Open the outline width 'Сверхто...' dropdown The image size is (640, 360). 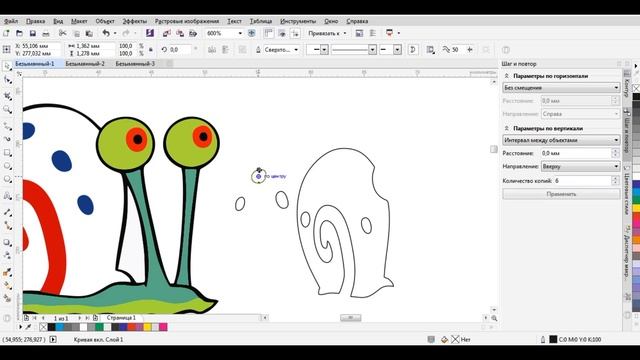coord(296,49)
